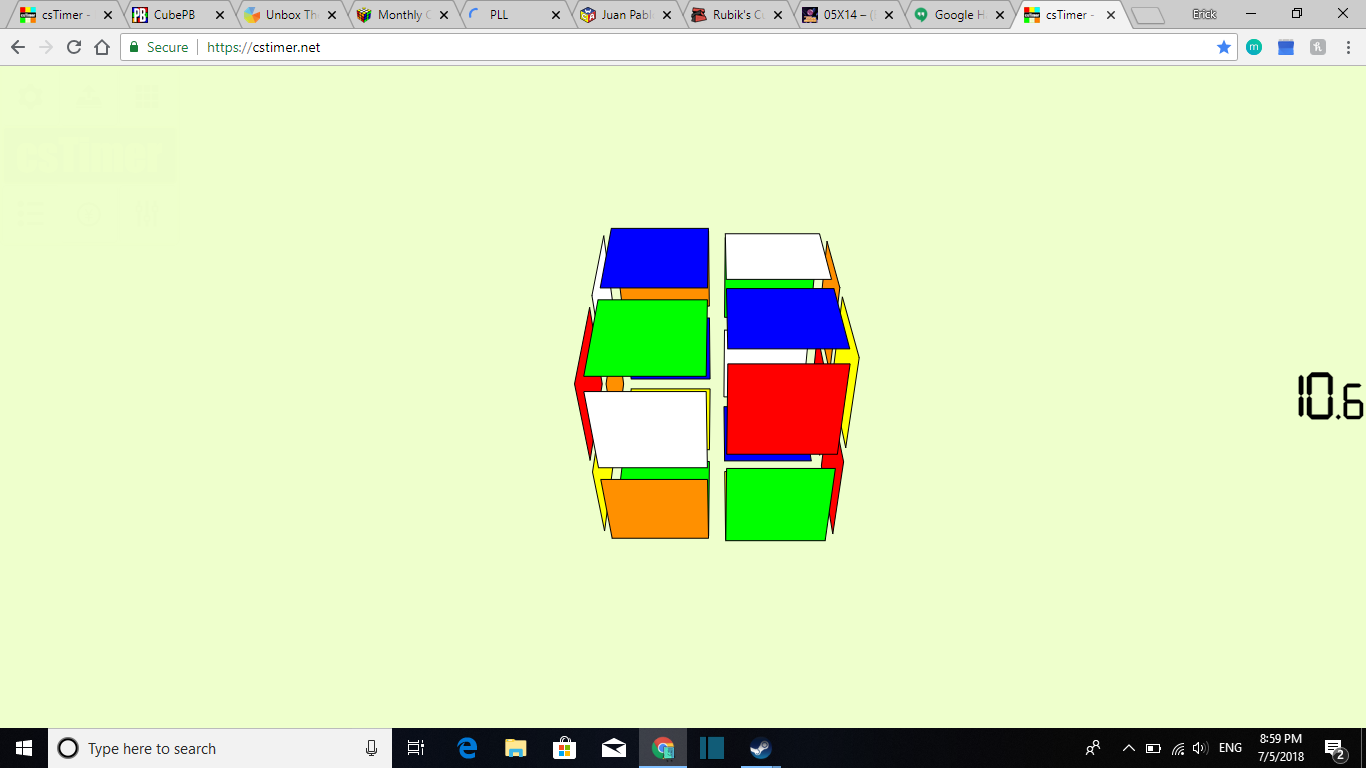Open Wi-Fi network settings in tray

click(x=1178, y=748)
